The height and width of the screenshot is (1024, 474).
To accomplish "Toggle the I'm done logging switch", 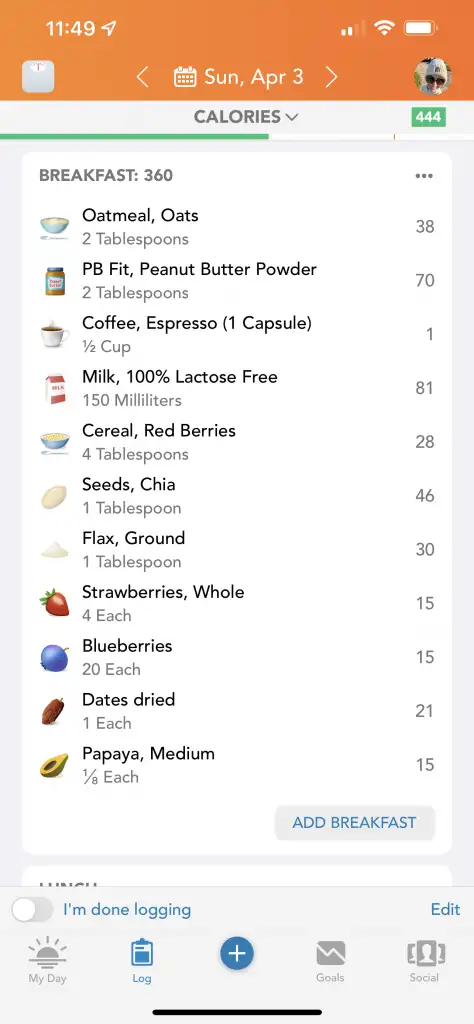I will (x=33, y=910).
